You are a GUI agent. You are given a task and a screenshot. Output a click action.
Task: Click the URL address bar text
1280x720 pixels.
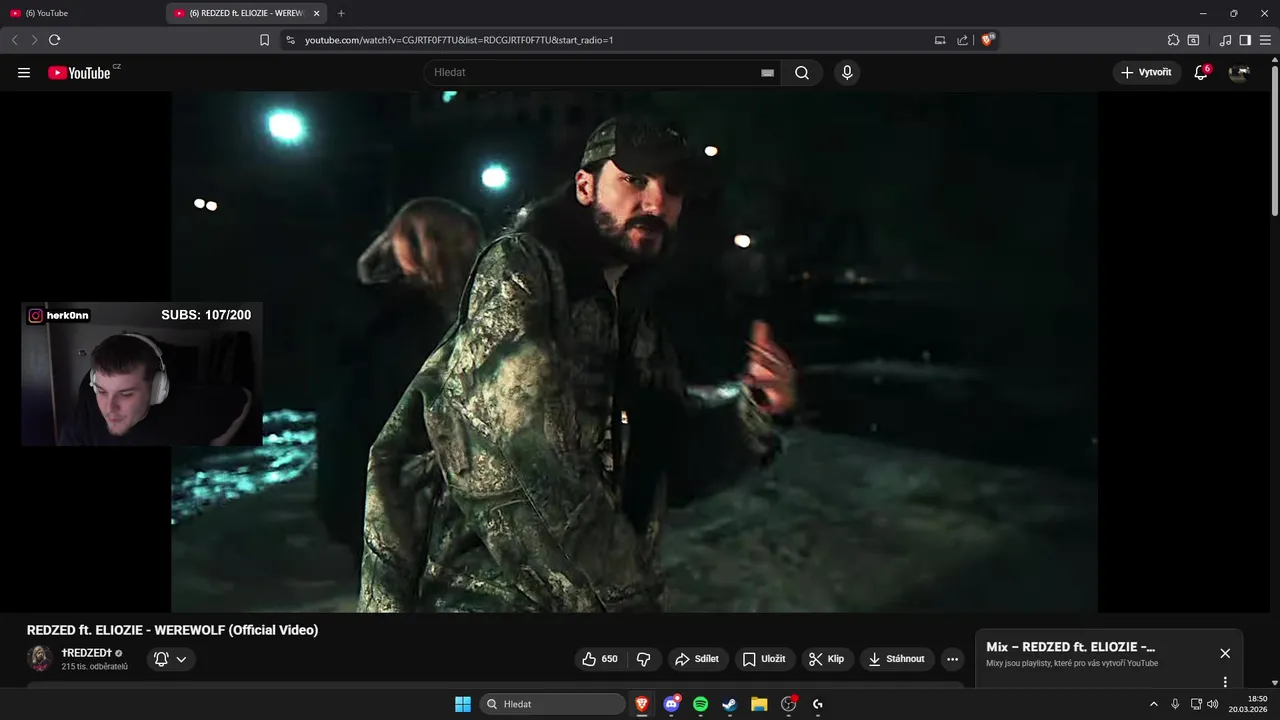459,40
